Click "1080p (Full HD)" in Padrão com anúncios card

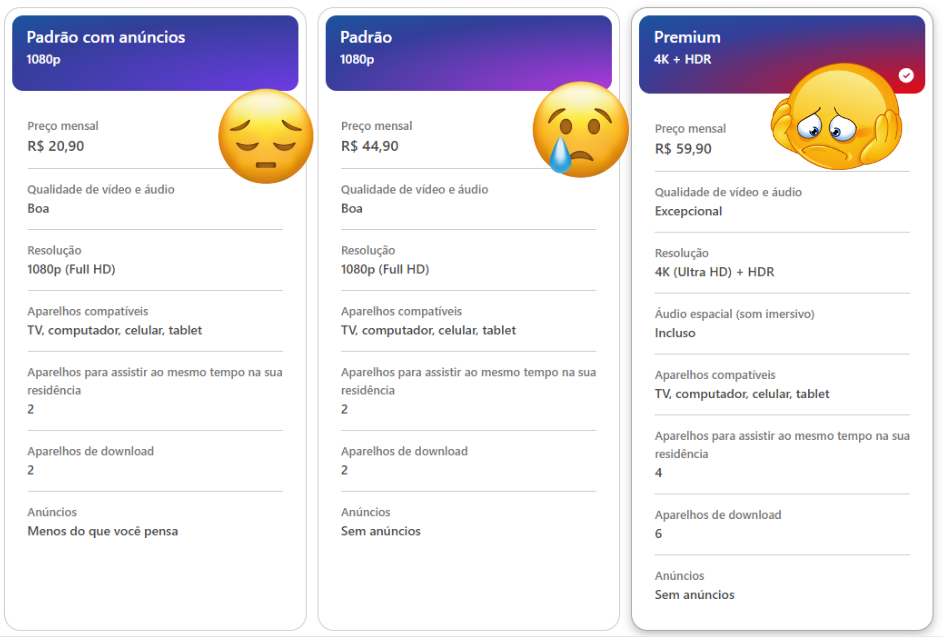pyautogui.click(x=71, y=269)
